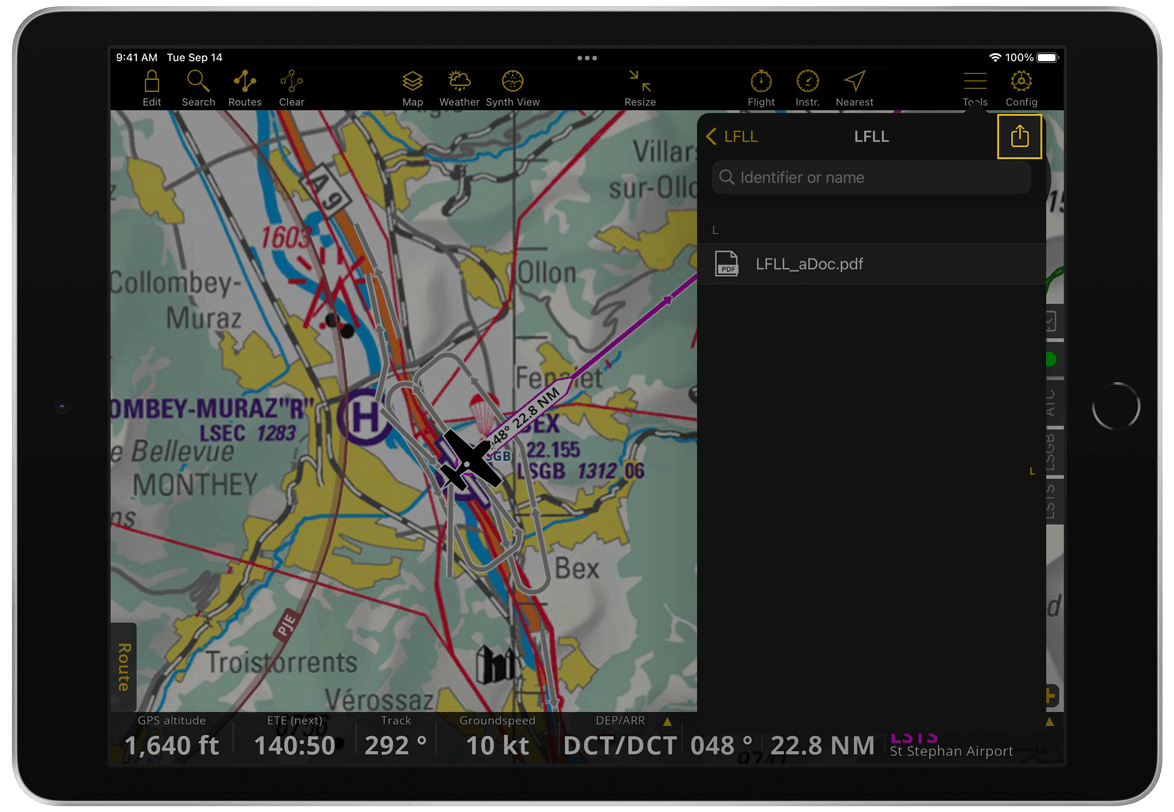
Task: Tap the Track 292° value
Action: (x=395, y=745)
